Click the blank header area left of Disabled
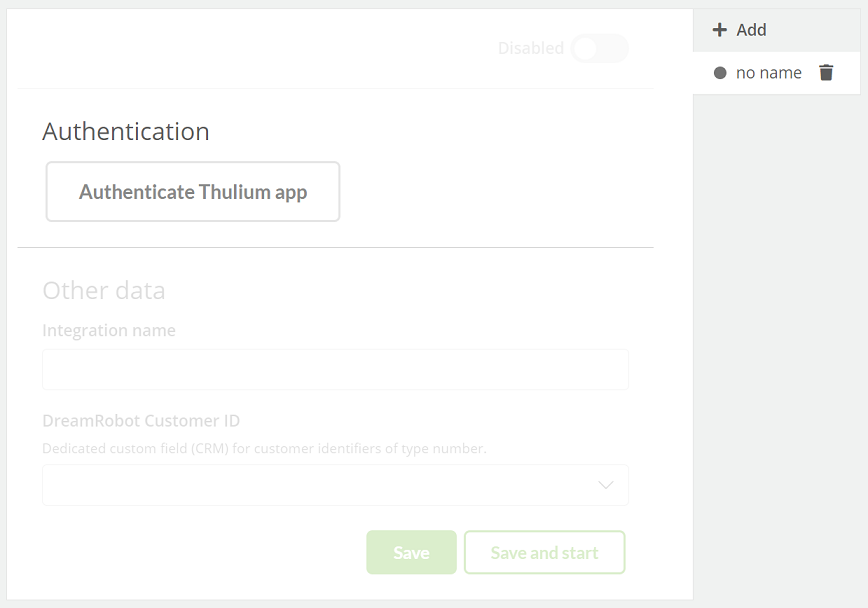 (x=255, y=49)
